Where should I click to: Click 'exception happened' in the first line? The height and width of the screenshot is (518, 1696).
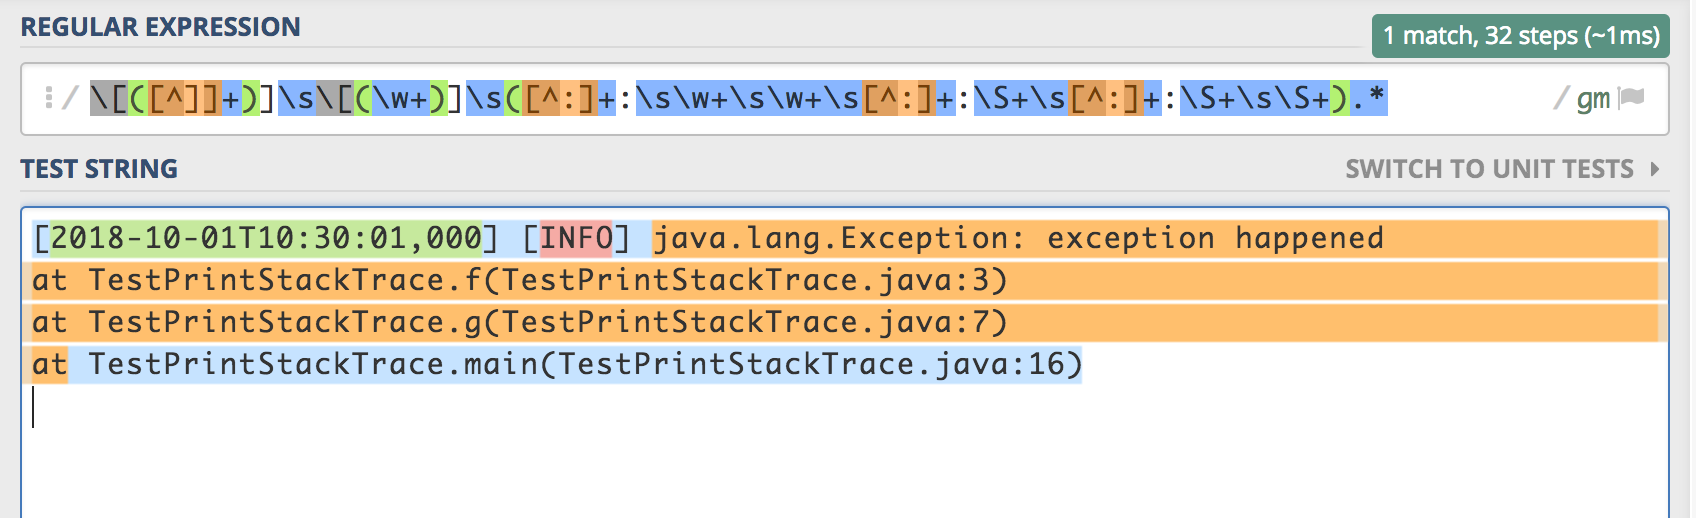[1215, 238]
